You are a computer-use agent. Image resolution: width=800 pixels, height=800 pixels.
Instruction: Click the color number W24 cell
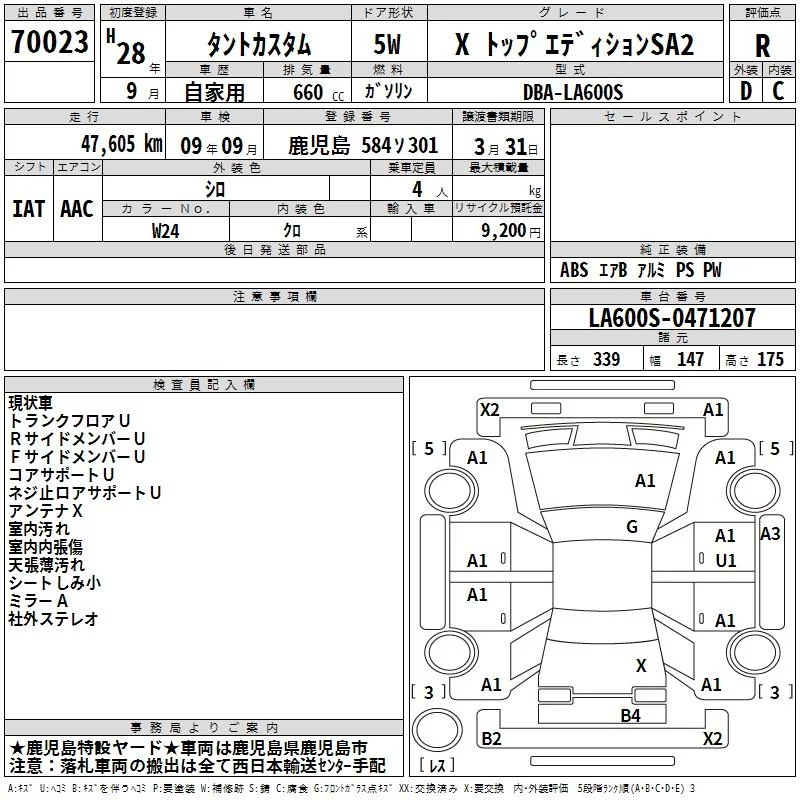166,229
